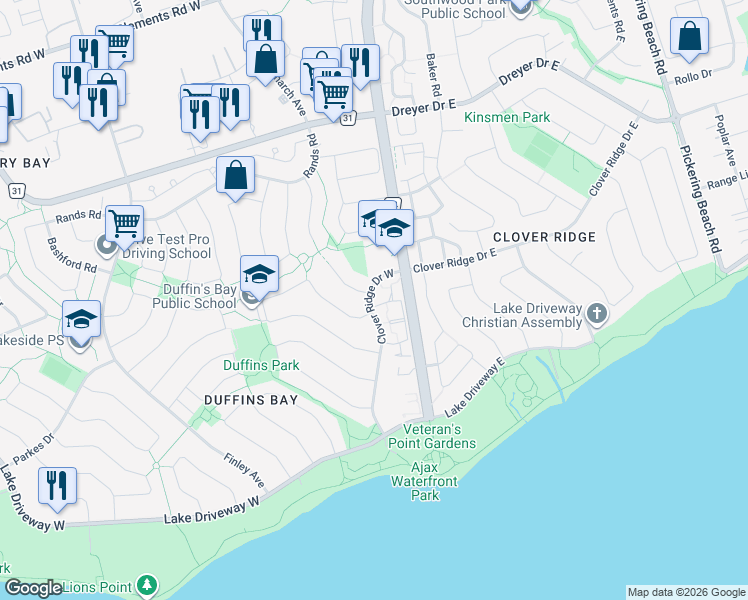Open the Ajax Waterfront Park label
This screenshot has height=600, width=748.
[x=425, y=481]
